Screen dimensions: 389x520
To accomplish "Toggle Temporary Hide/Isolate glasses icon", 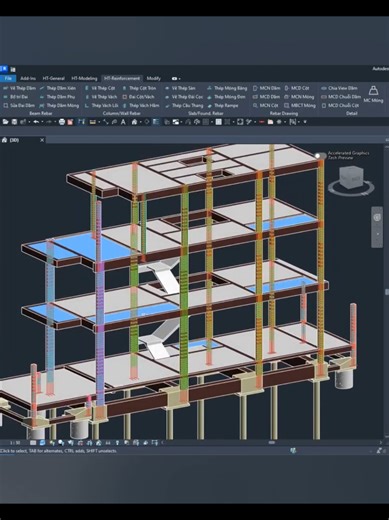I will 108,443.
